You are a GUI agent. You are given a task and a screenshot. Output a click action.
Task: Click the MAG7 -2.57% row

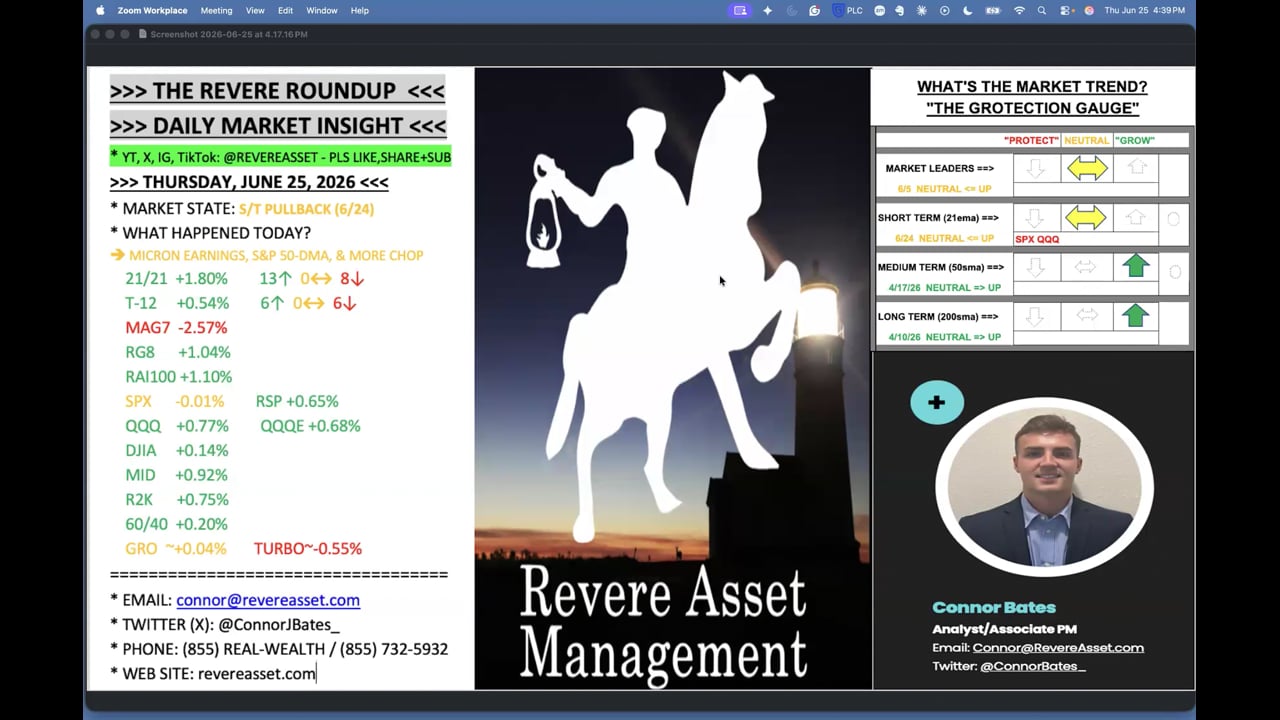(176, 328)
